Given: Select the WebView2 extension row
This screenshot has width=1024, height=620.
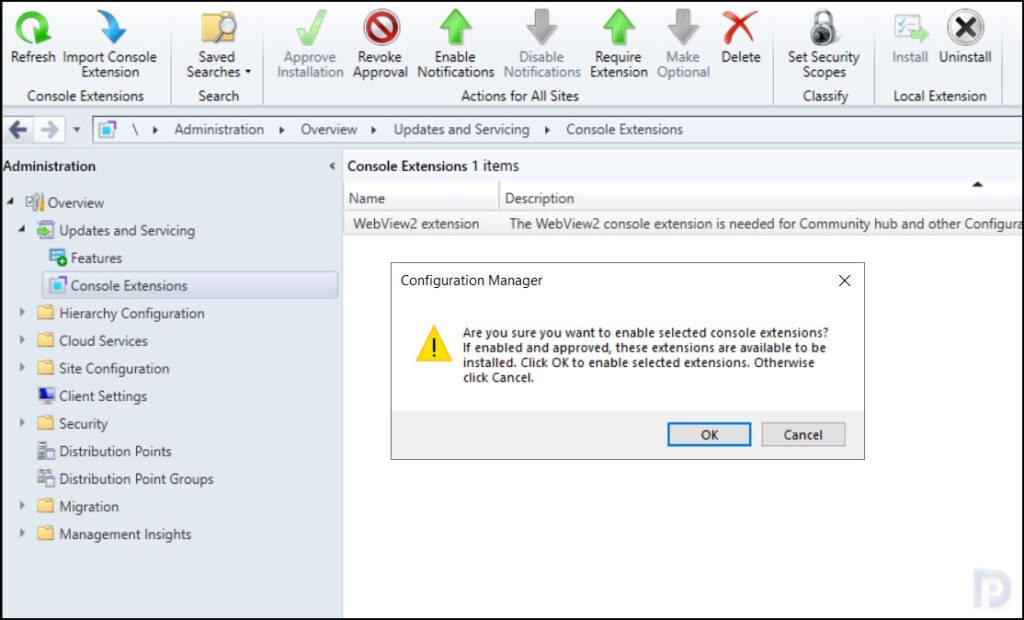Looking at the screenshot, I should [683, 223].
